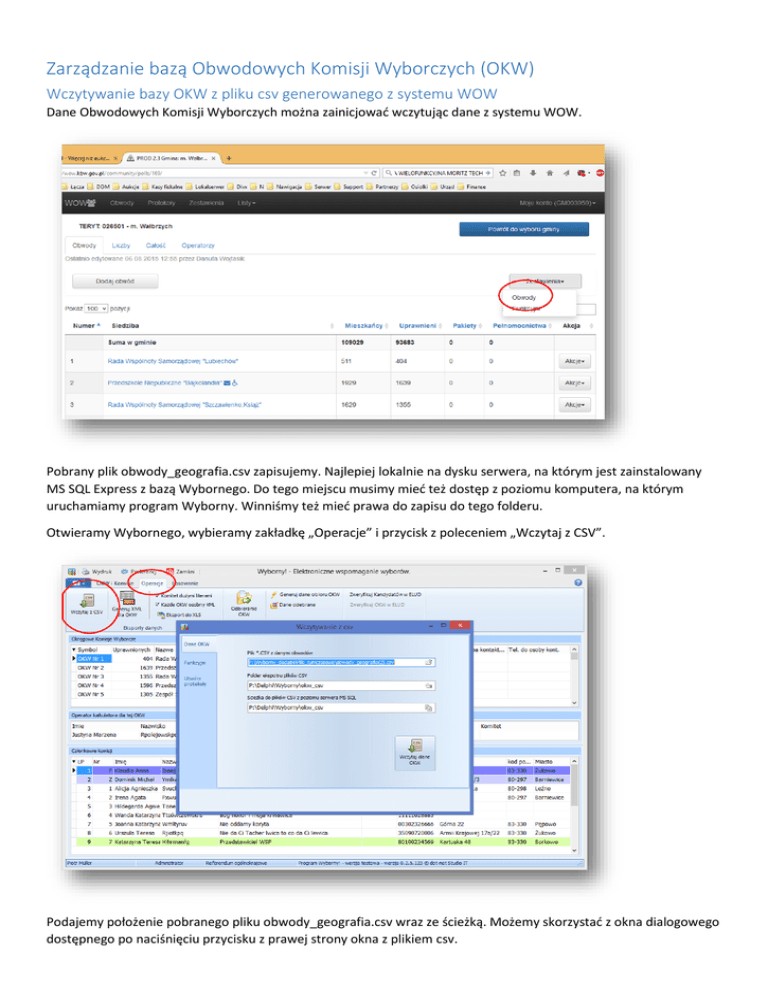Click browse icon beside CSV file path

coord(428,661)
